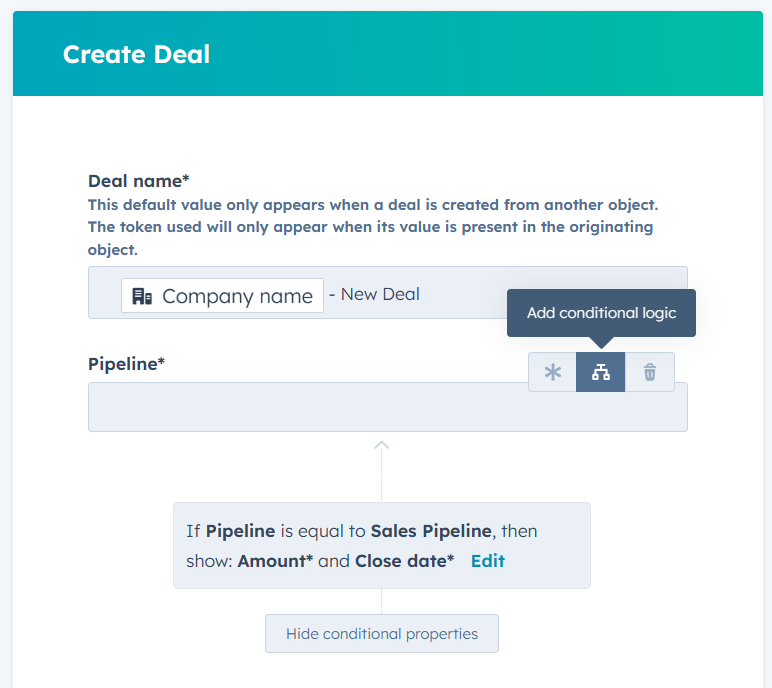The image size is (772, 688).
Task: Click the Edit link in the conditional rule
Action: point(488,561)
